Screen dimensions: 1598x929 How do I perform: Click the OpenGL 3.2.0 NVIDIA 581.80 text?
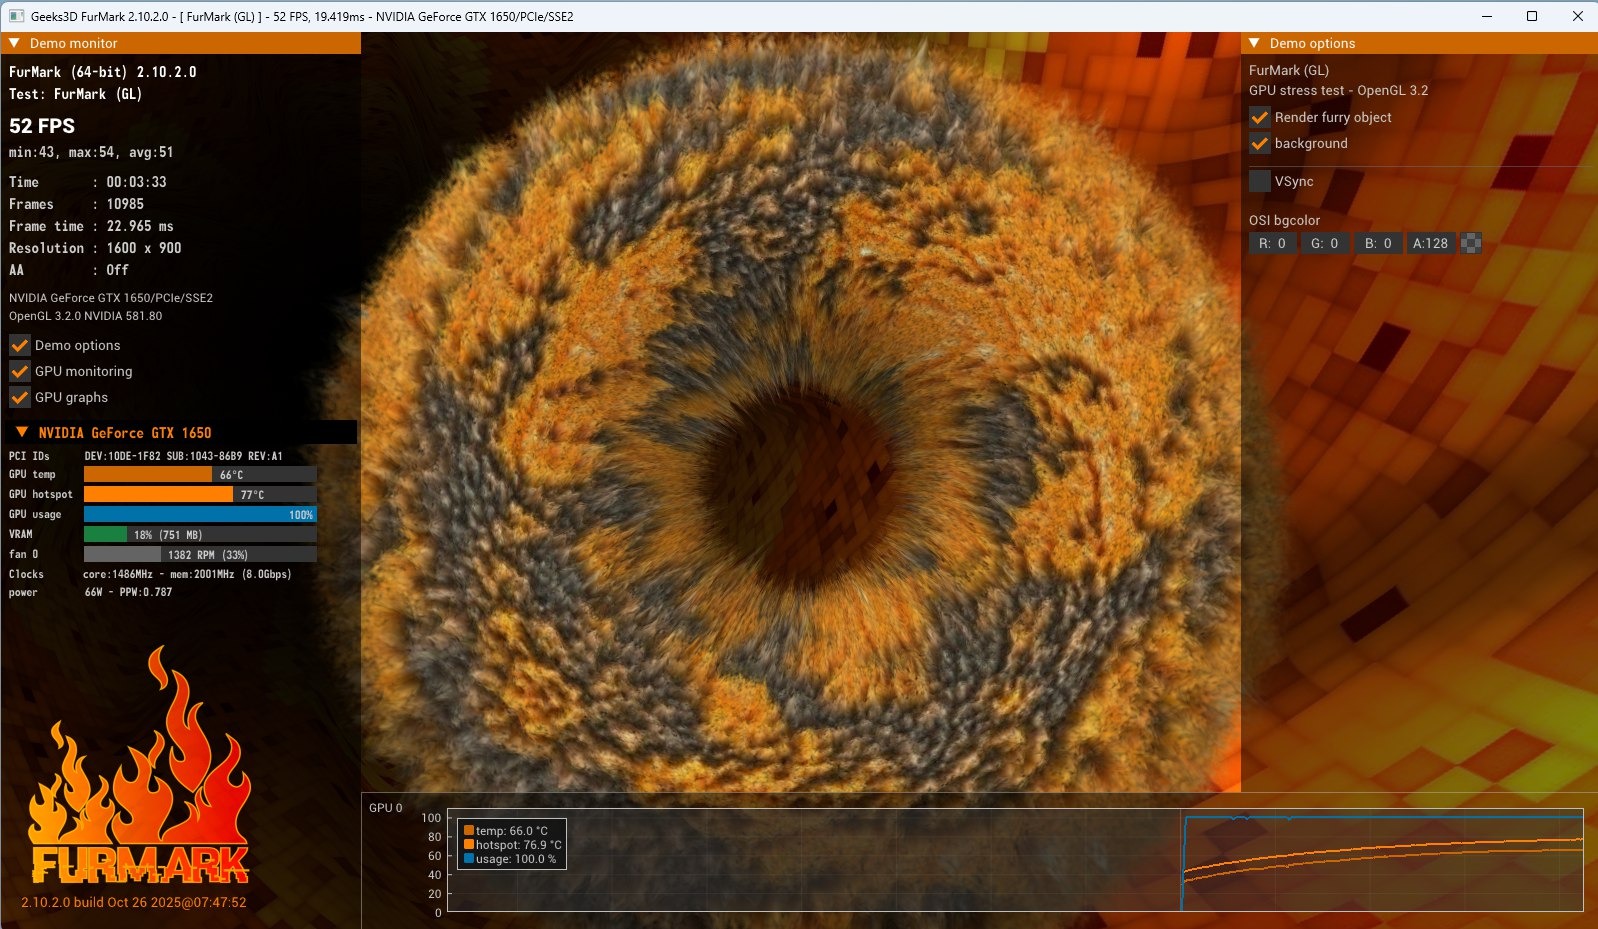[x=86, y=316]
